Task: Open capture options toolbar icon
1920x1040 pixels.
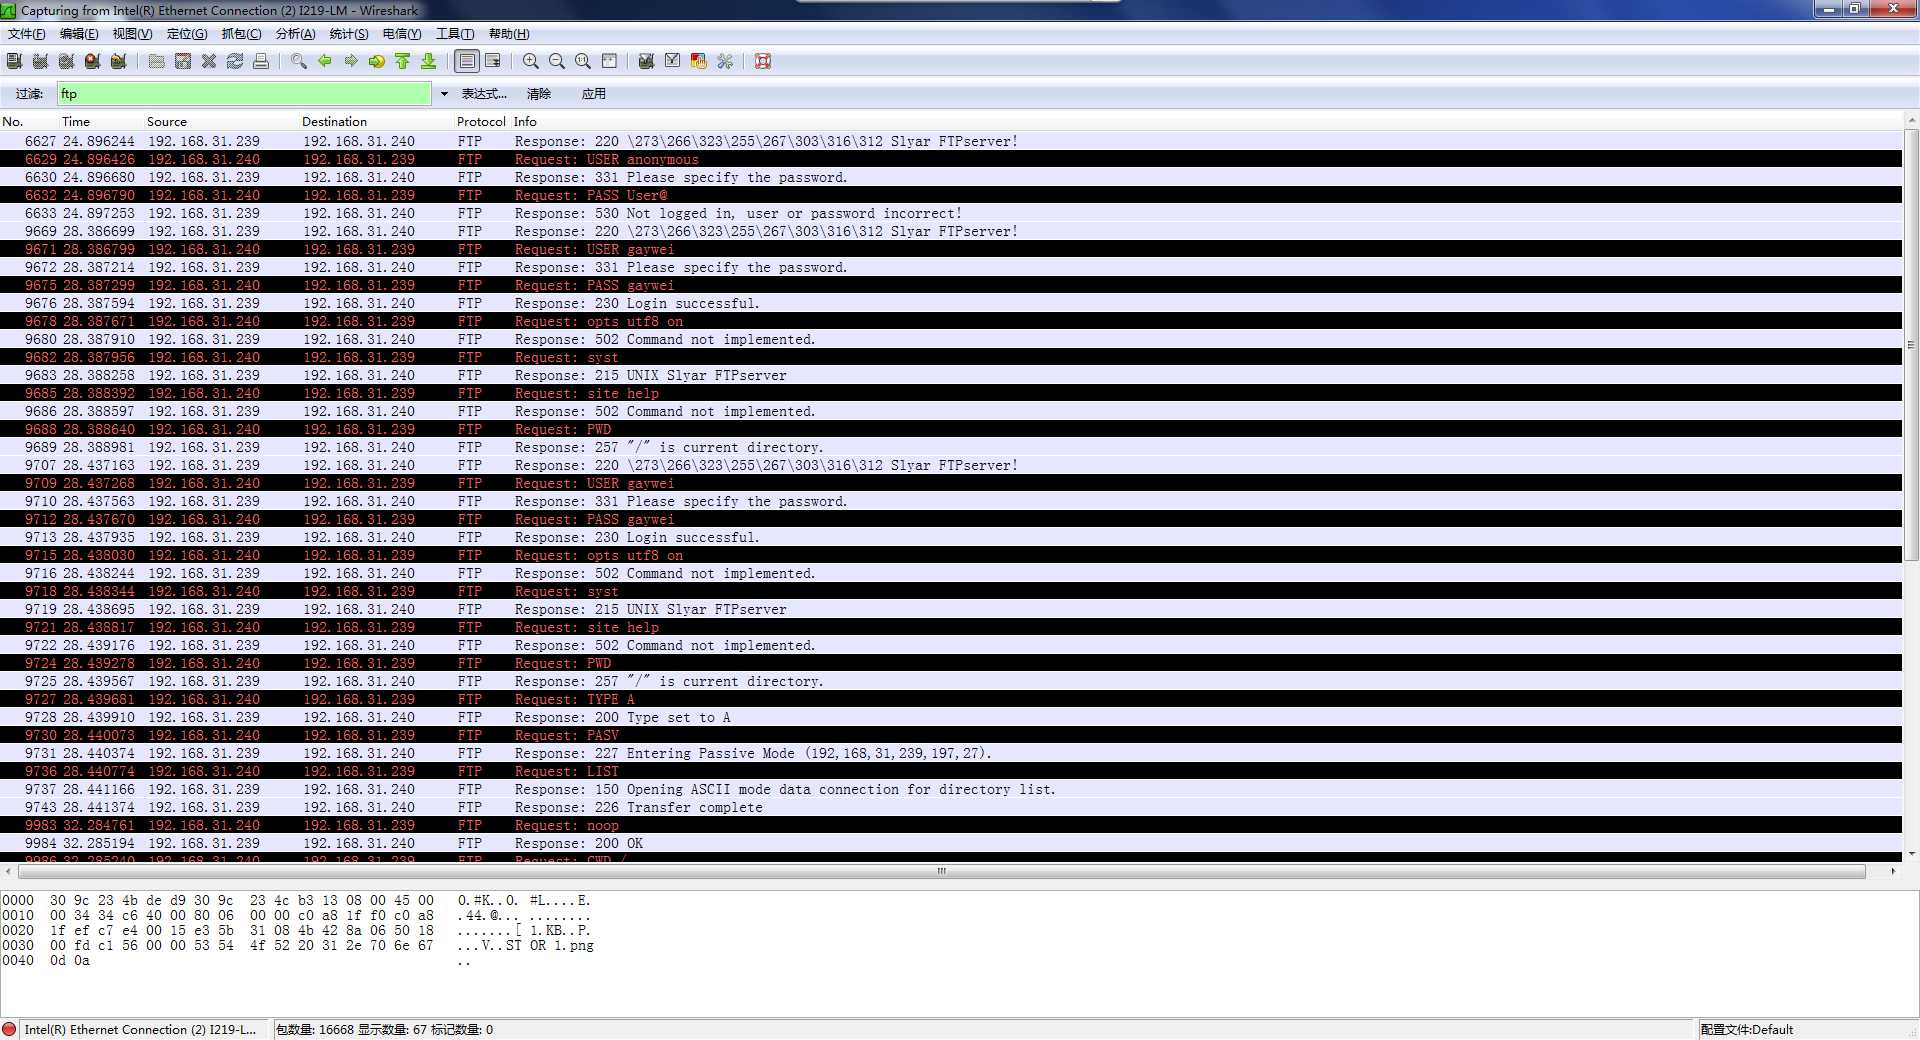Action: [x=40, y=61]
